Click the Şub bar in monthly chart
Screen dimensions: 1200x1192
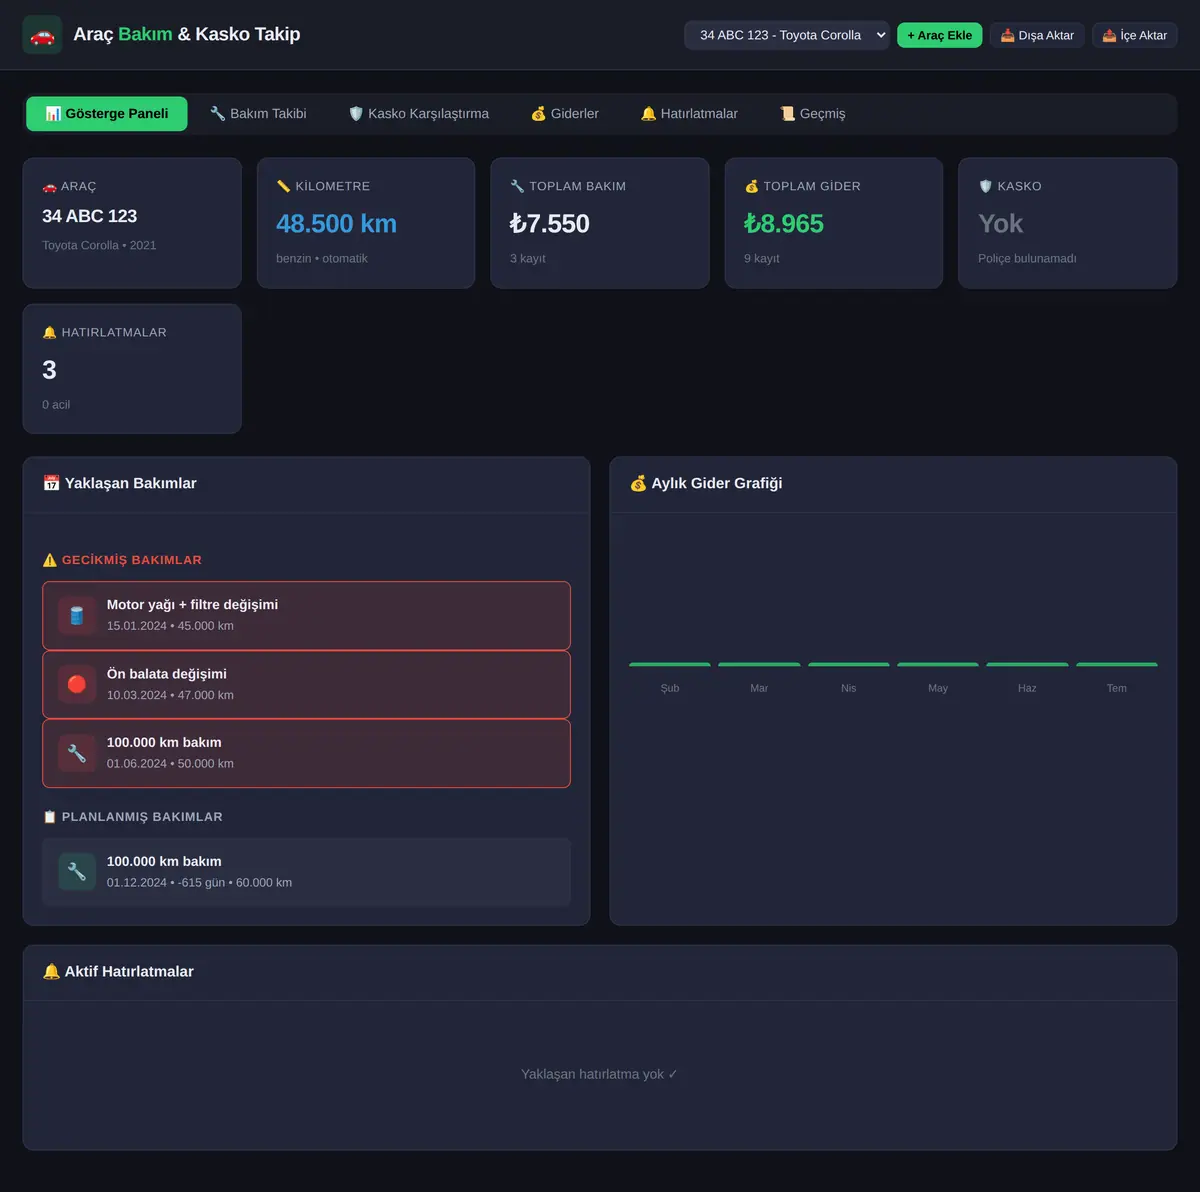670,664
